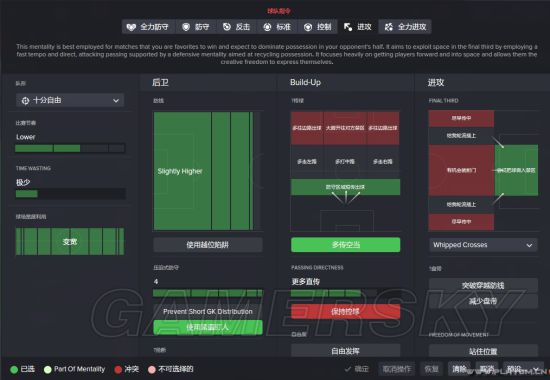Expand the Whipped Crosses dropdown
This screenshot has width=550, height=380.
tap(483, 245)
